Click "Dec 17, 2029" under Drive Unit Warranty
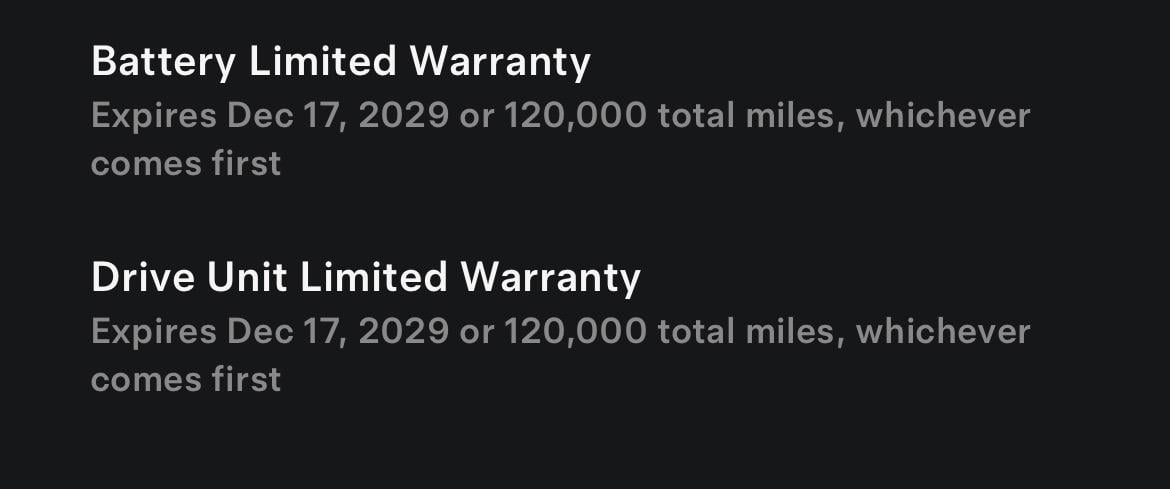The image size is (1170, 489). point(338,331)
